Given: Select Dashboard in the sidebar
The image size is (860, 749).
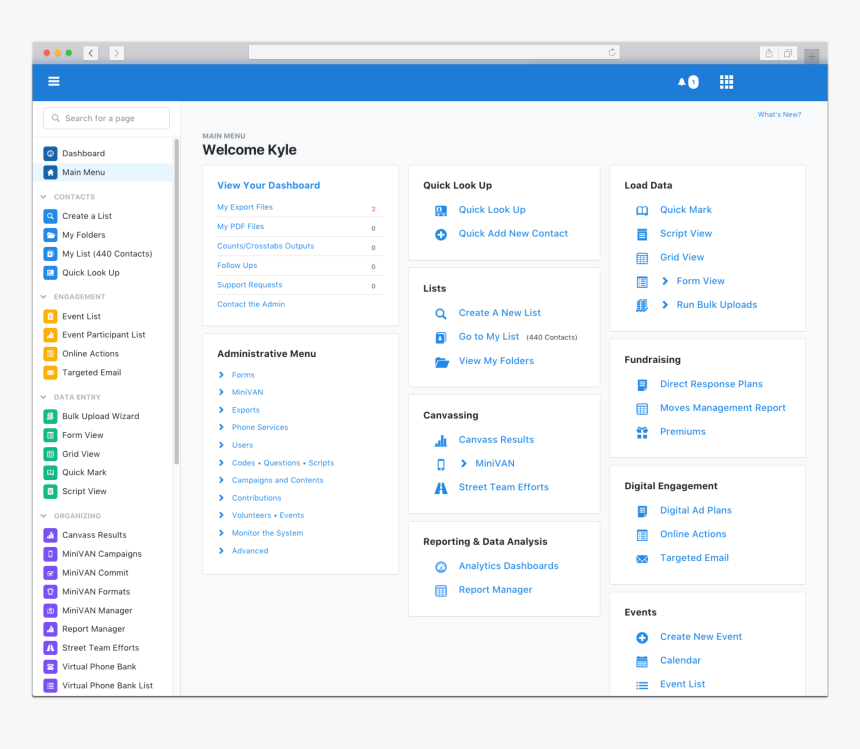Looking at the screenshot, I should coord(83,154).
